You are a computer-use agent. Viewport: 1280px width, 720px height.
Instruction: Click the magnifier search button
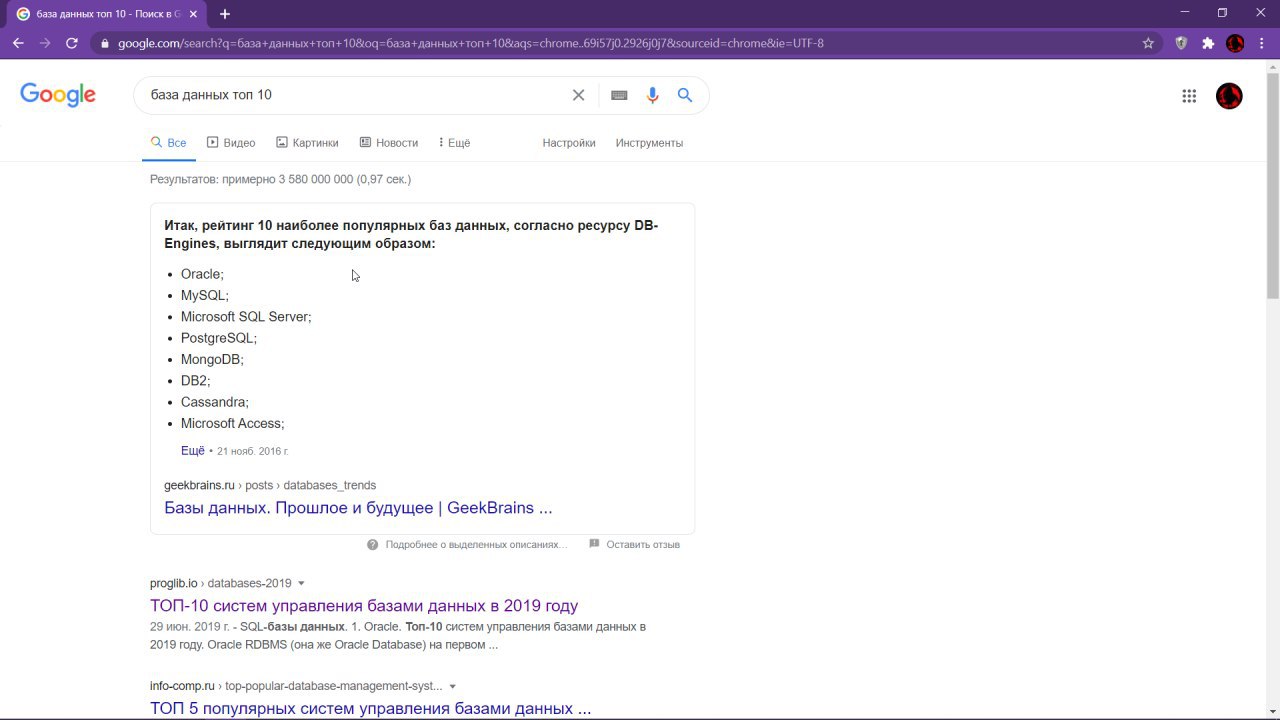pos(685,95)
